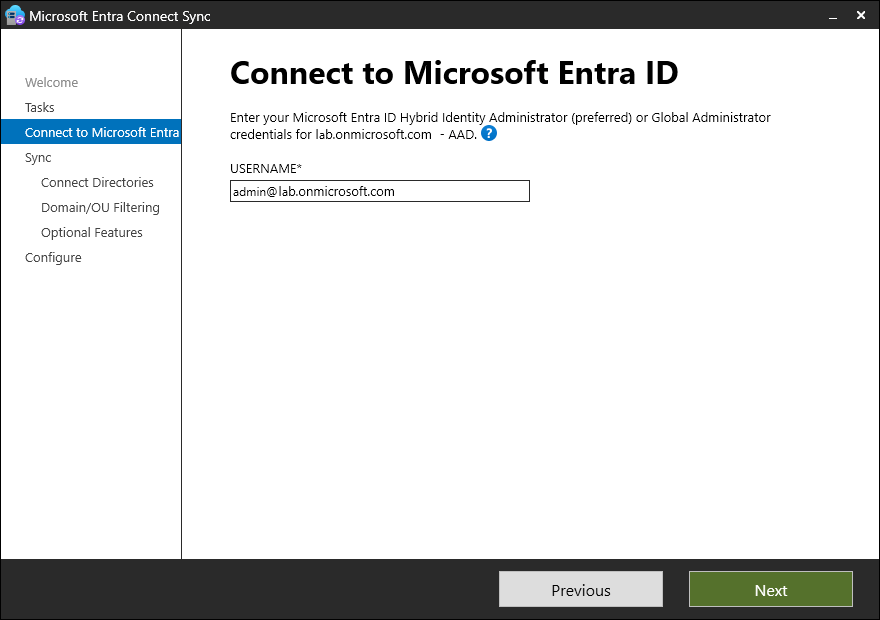Click the green Next button

[770, 590]
